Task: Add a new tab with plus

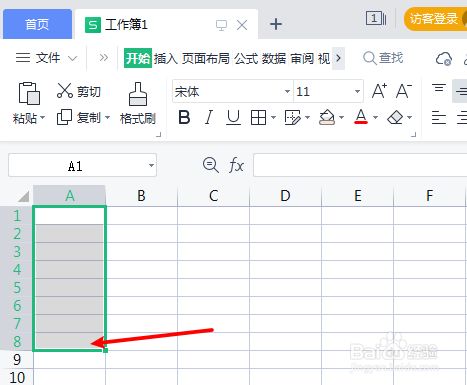Action: coord(276,24)
